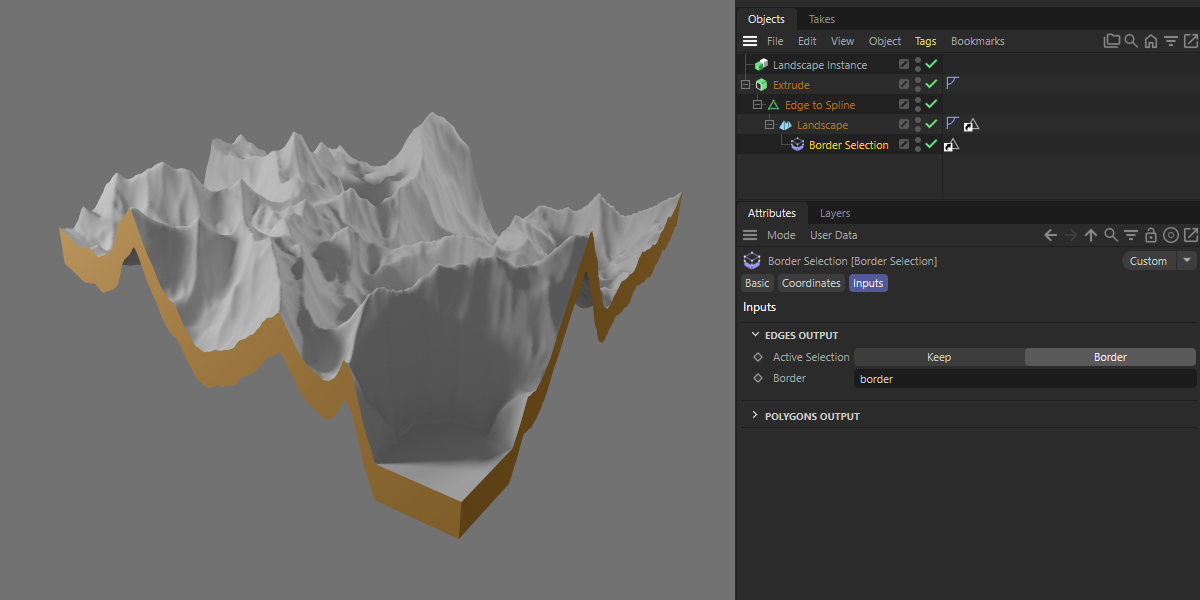Image resolution: width=1200 pixels, height=600 pixels.
Task: Toggle the green enable checkmark for Edge to Spline
Action: [931, 104]
